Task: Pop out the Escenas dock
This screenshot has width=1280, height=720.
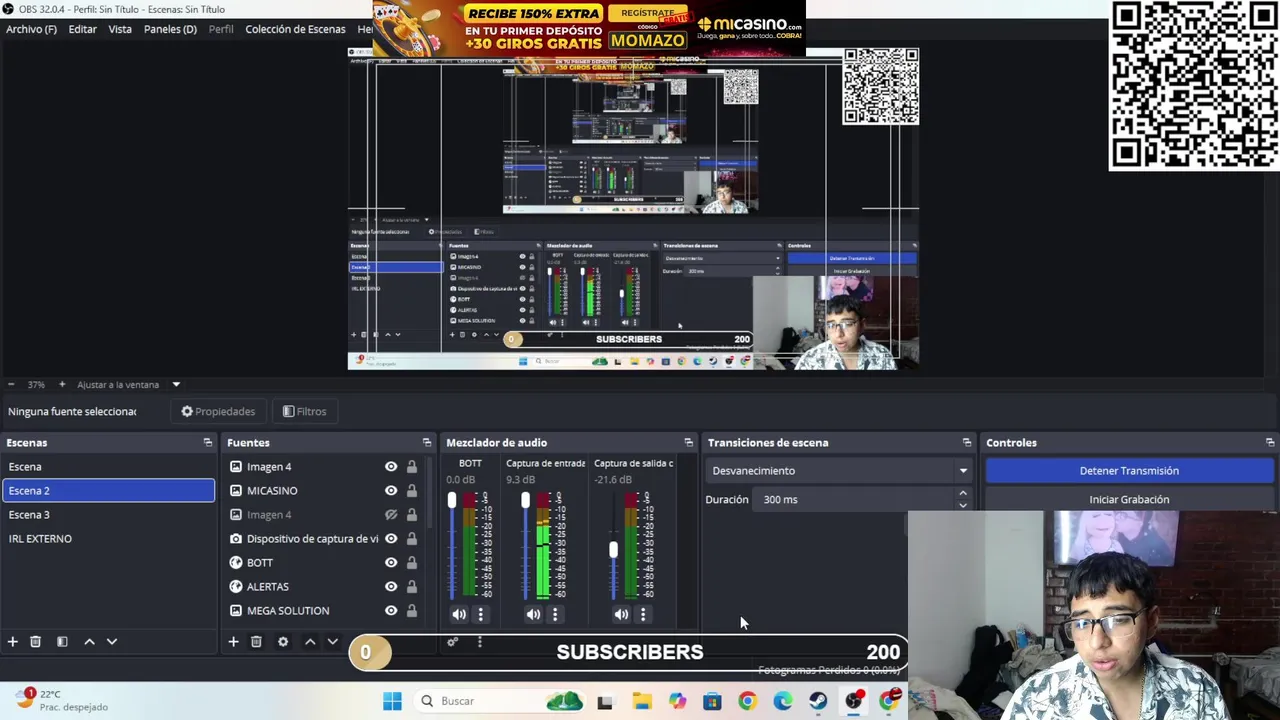Action: 208,442
